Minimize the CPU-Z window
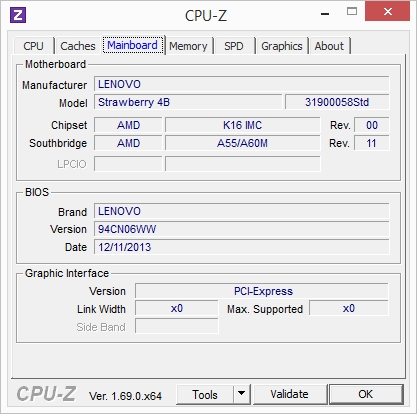The height and width of the screenshot is (414, 417). coord(325,14)
